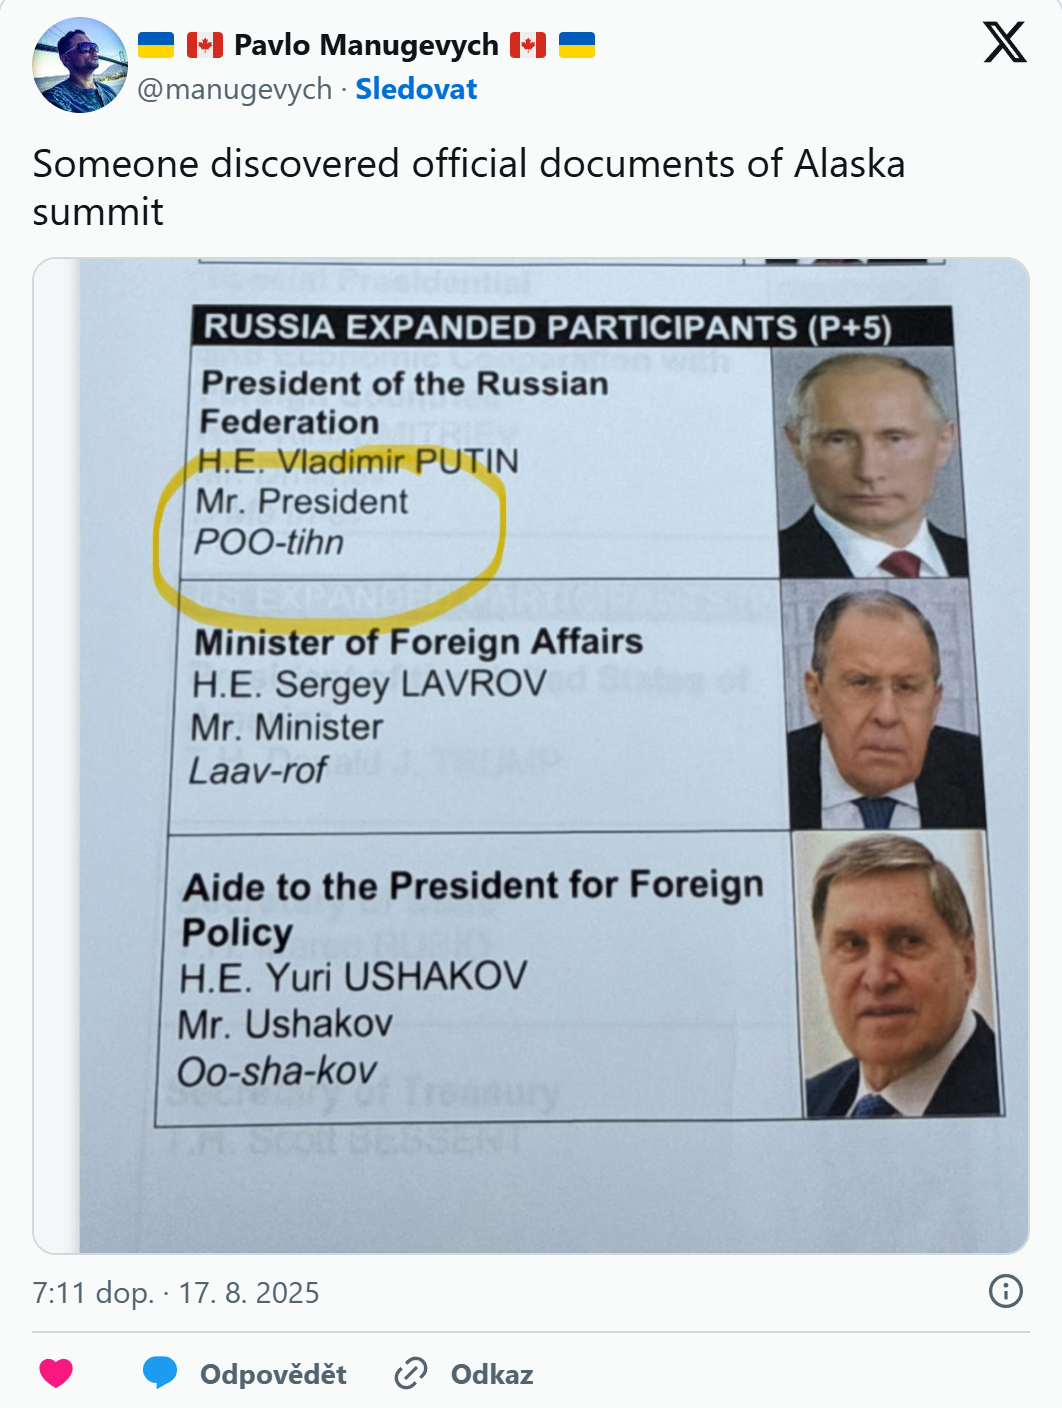
Task: Open Pavlo Manugevych's profile avatar
Action: click(80, 65)
